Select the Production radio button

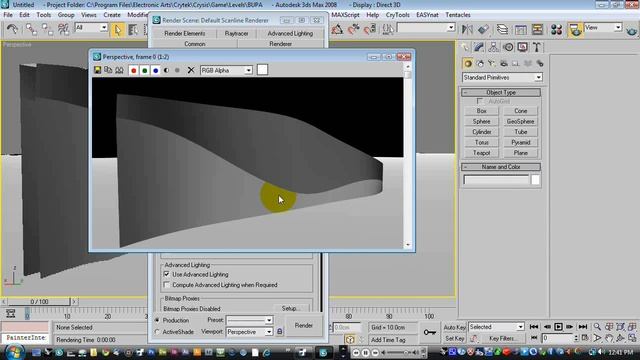click(158, 320)
